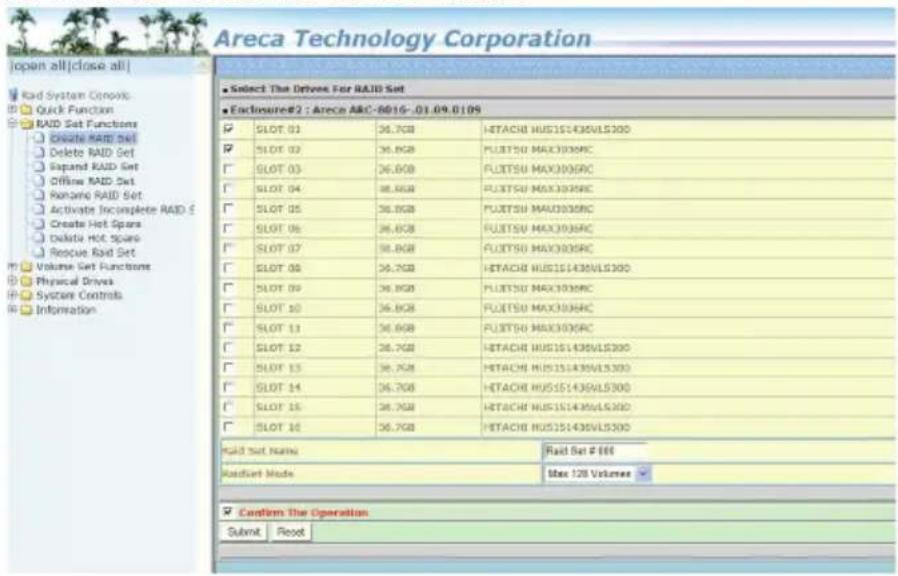Viewport: 898px width, 576px height.
Task: Check the SLOT 08 drive checkbox
Action: (x=229, y=268)
